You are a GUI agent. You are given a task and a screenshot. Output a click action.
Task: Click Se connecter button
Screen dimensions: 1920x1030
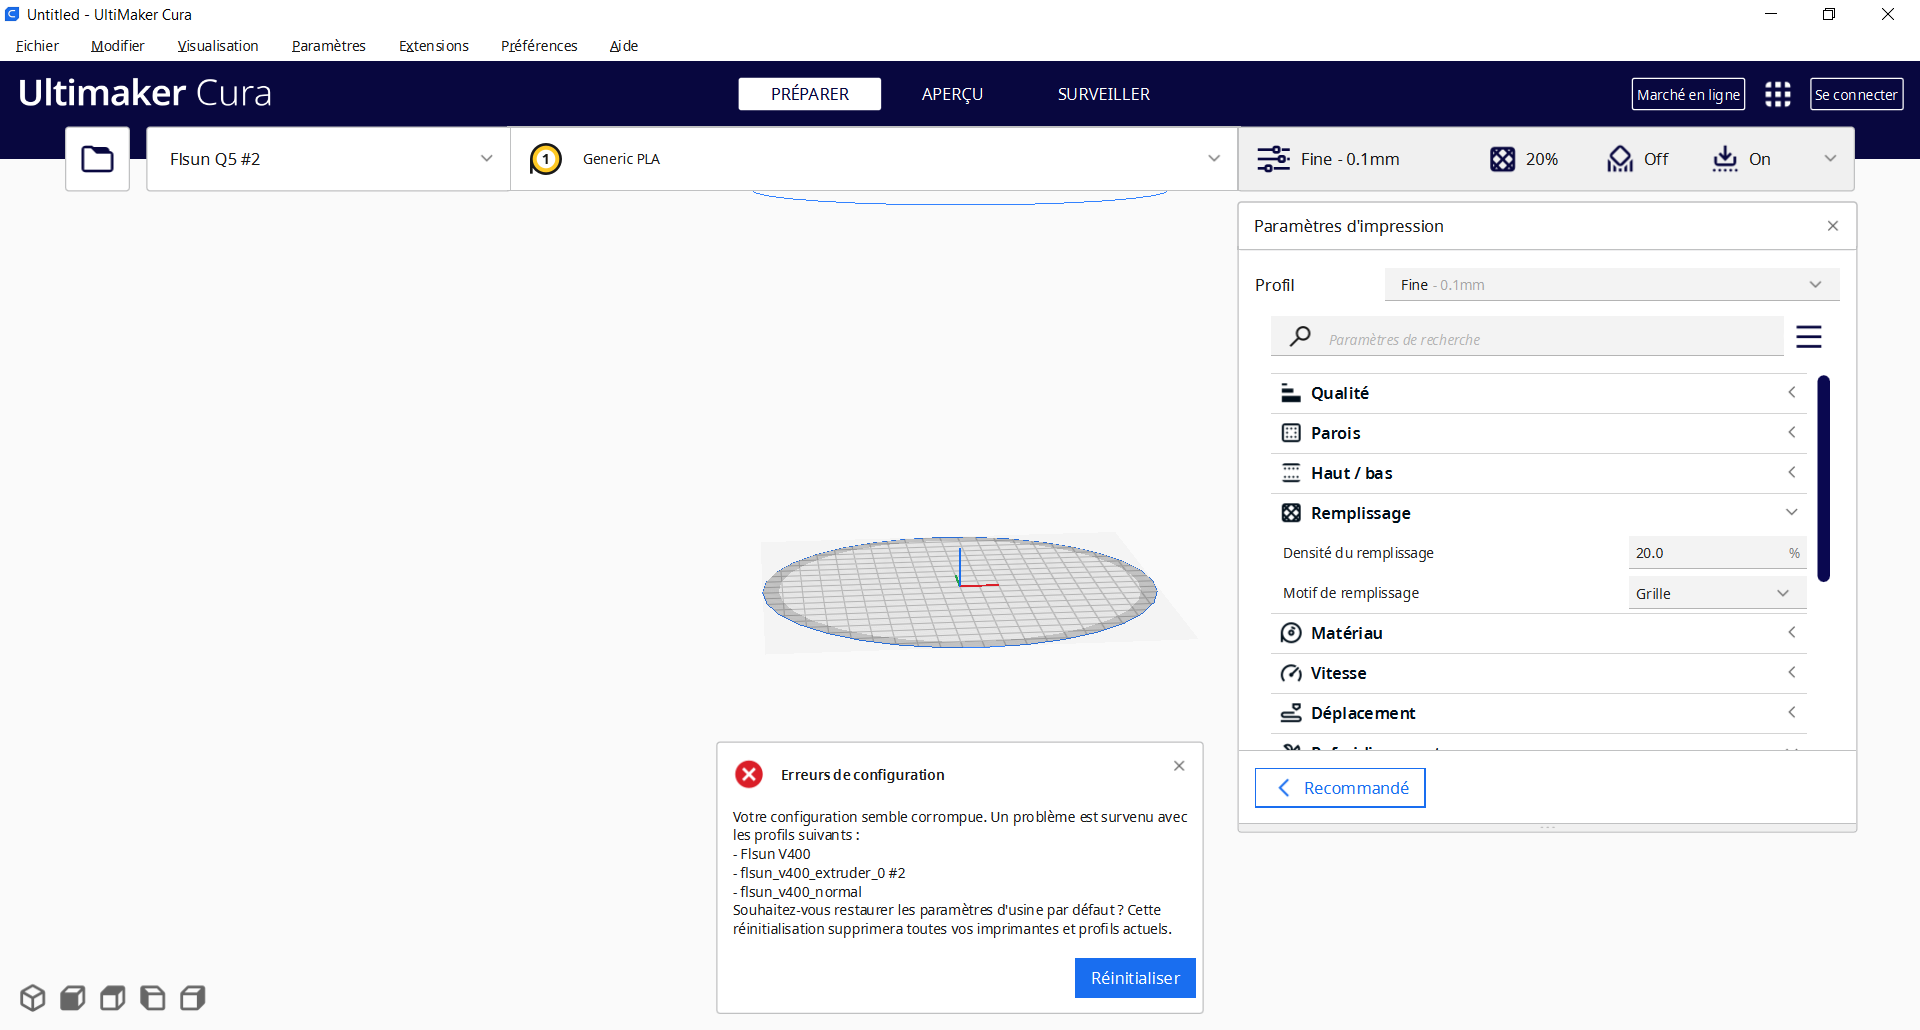pyautogui.click(x=1856, y=94)
